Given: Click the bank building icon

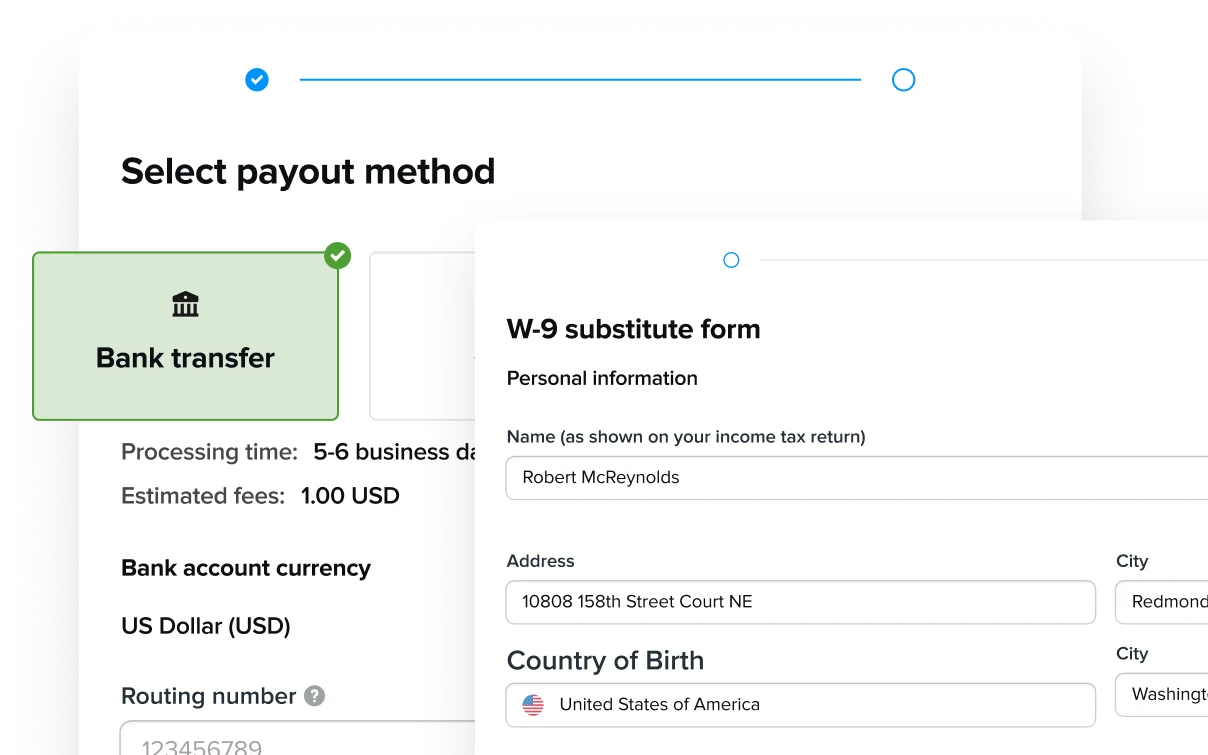Looking at the screenshot, I should pyautogui.click(x=185, y=304).
